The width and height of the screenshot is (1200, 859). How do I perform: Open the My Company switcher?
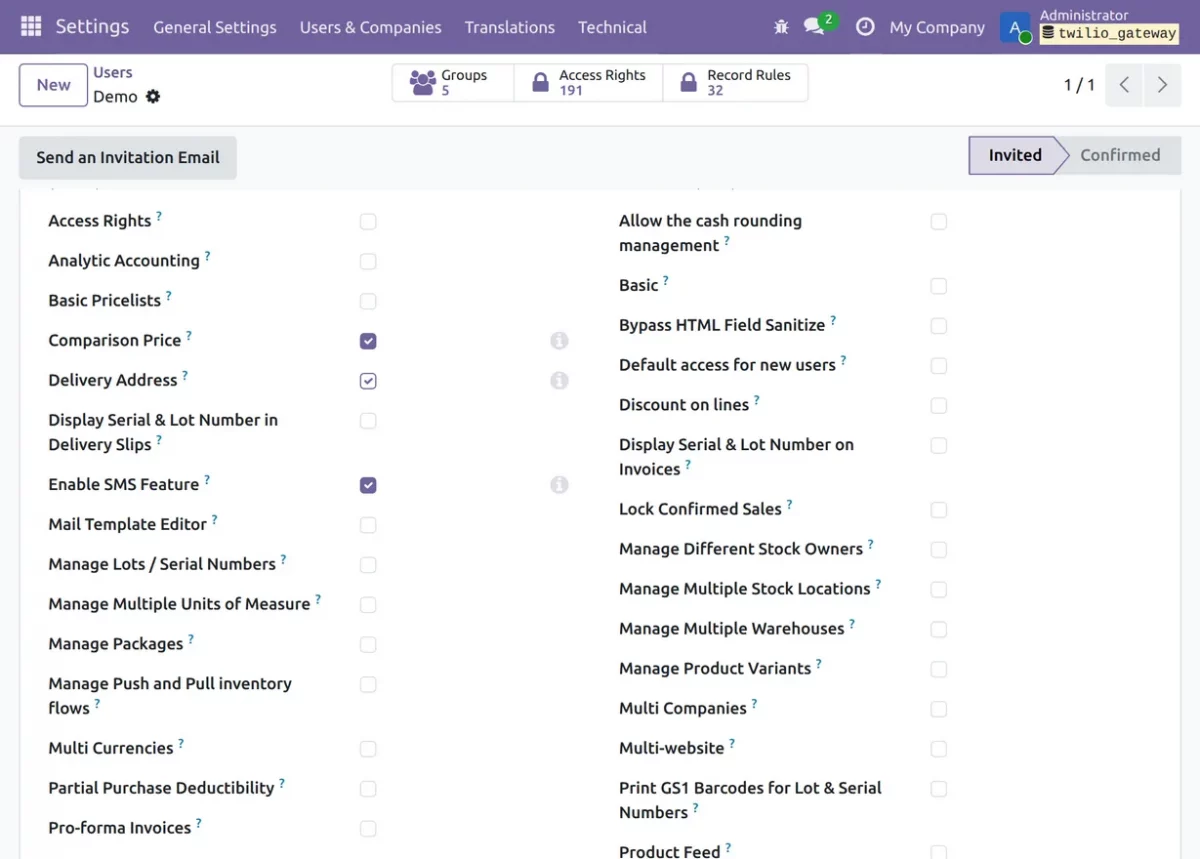tap(937, 27)
